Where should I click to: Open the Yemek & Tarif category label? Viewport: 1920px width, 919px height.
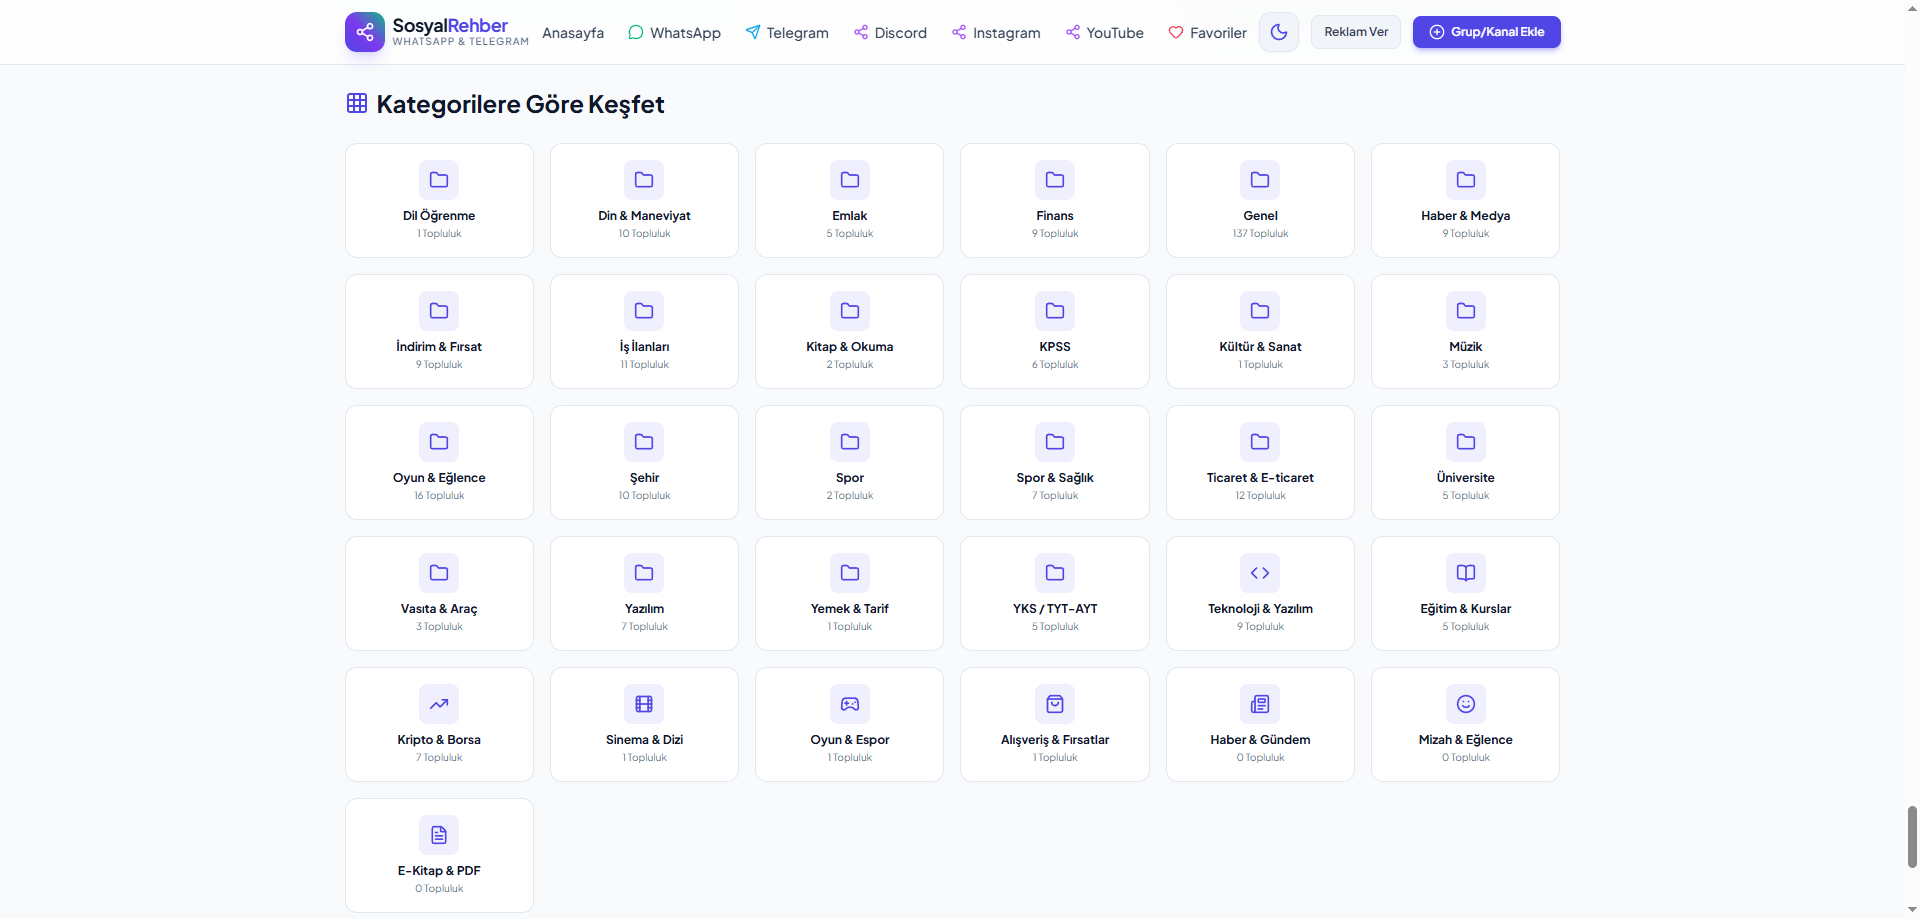coord(850,609)
